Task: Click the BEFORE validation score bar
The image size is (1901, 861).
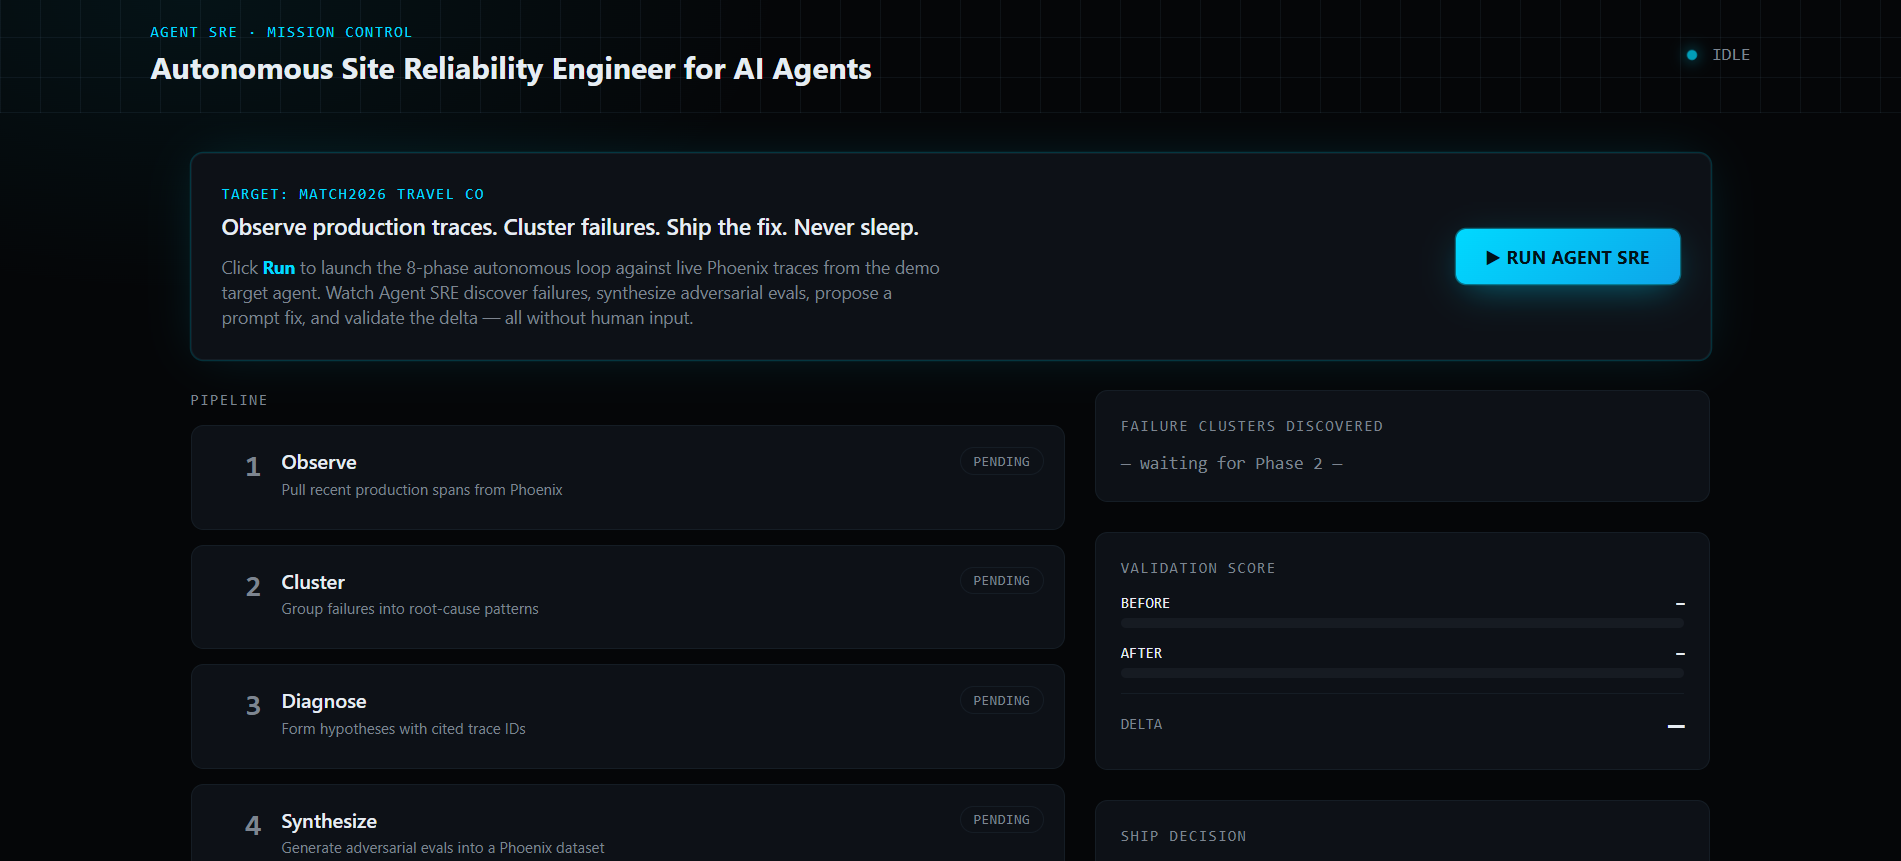Action: coord(1402,623)
